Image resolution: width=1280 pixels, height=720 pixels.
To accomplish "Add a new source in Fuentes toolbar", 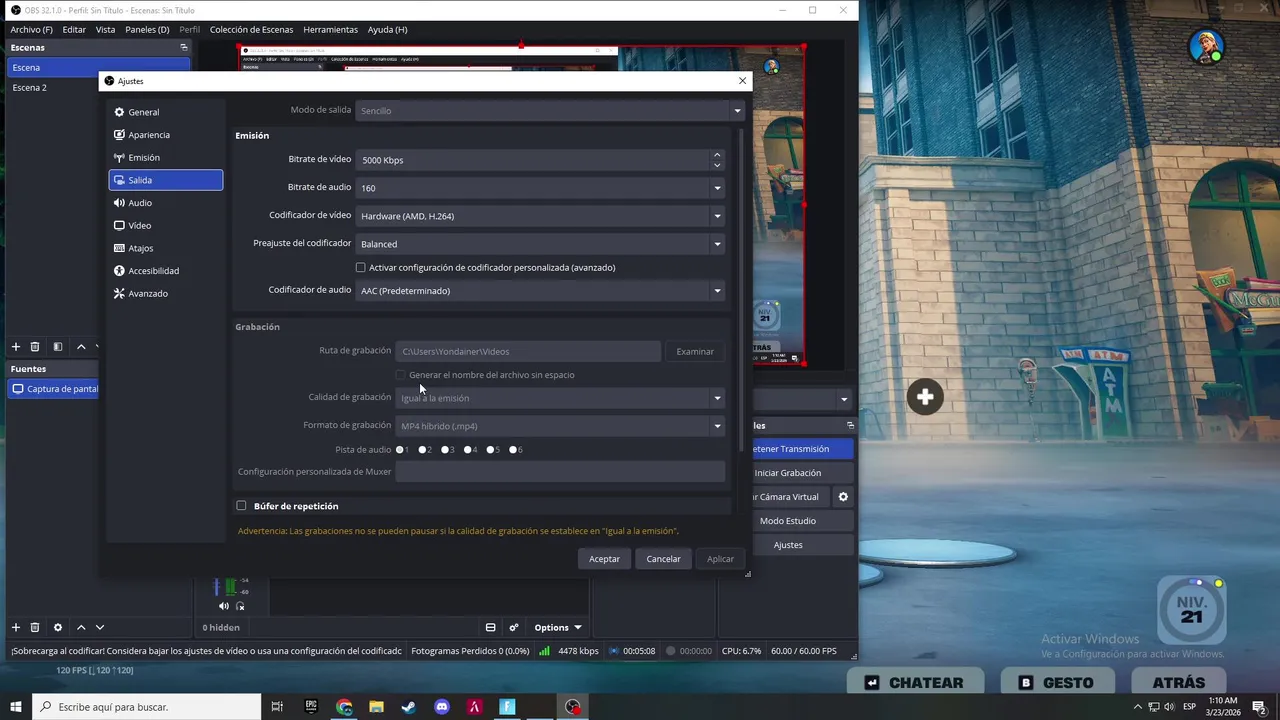I will (x=15, y=627).
